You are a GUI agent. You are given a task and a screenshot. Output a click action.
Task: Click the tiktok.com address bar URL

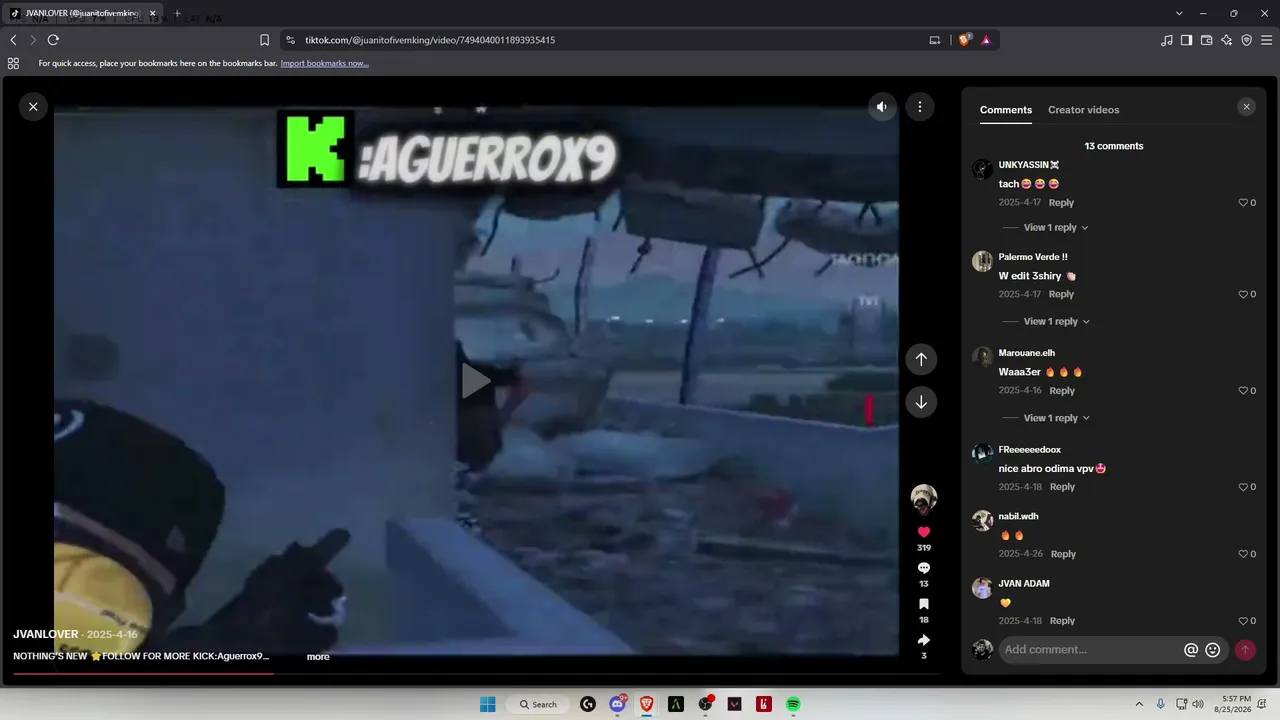430,40
